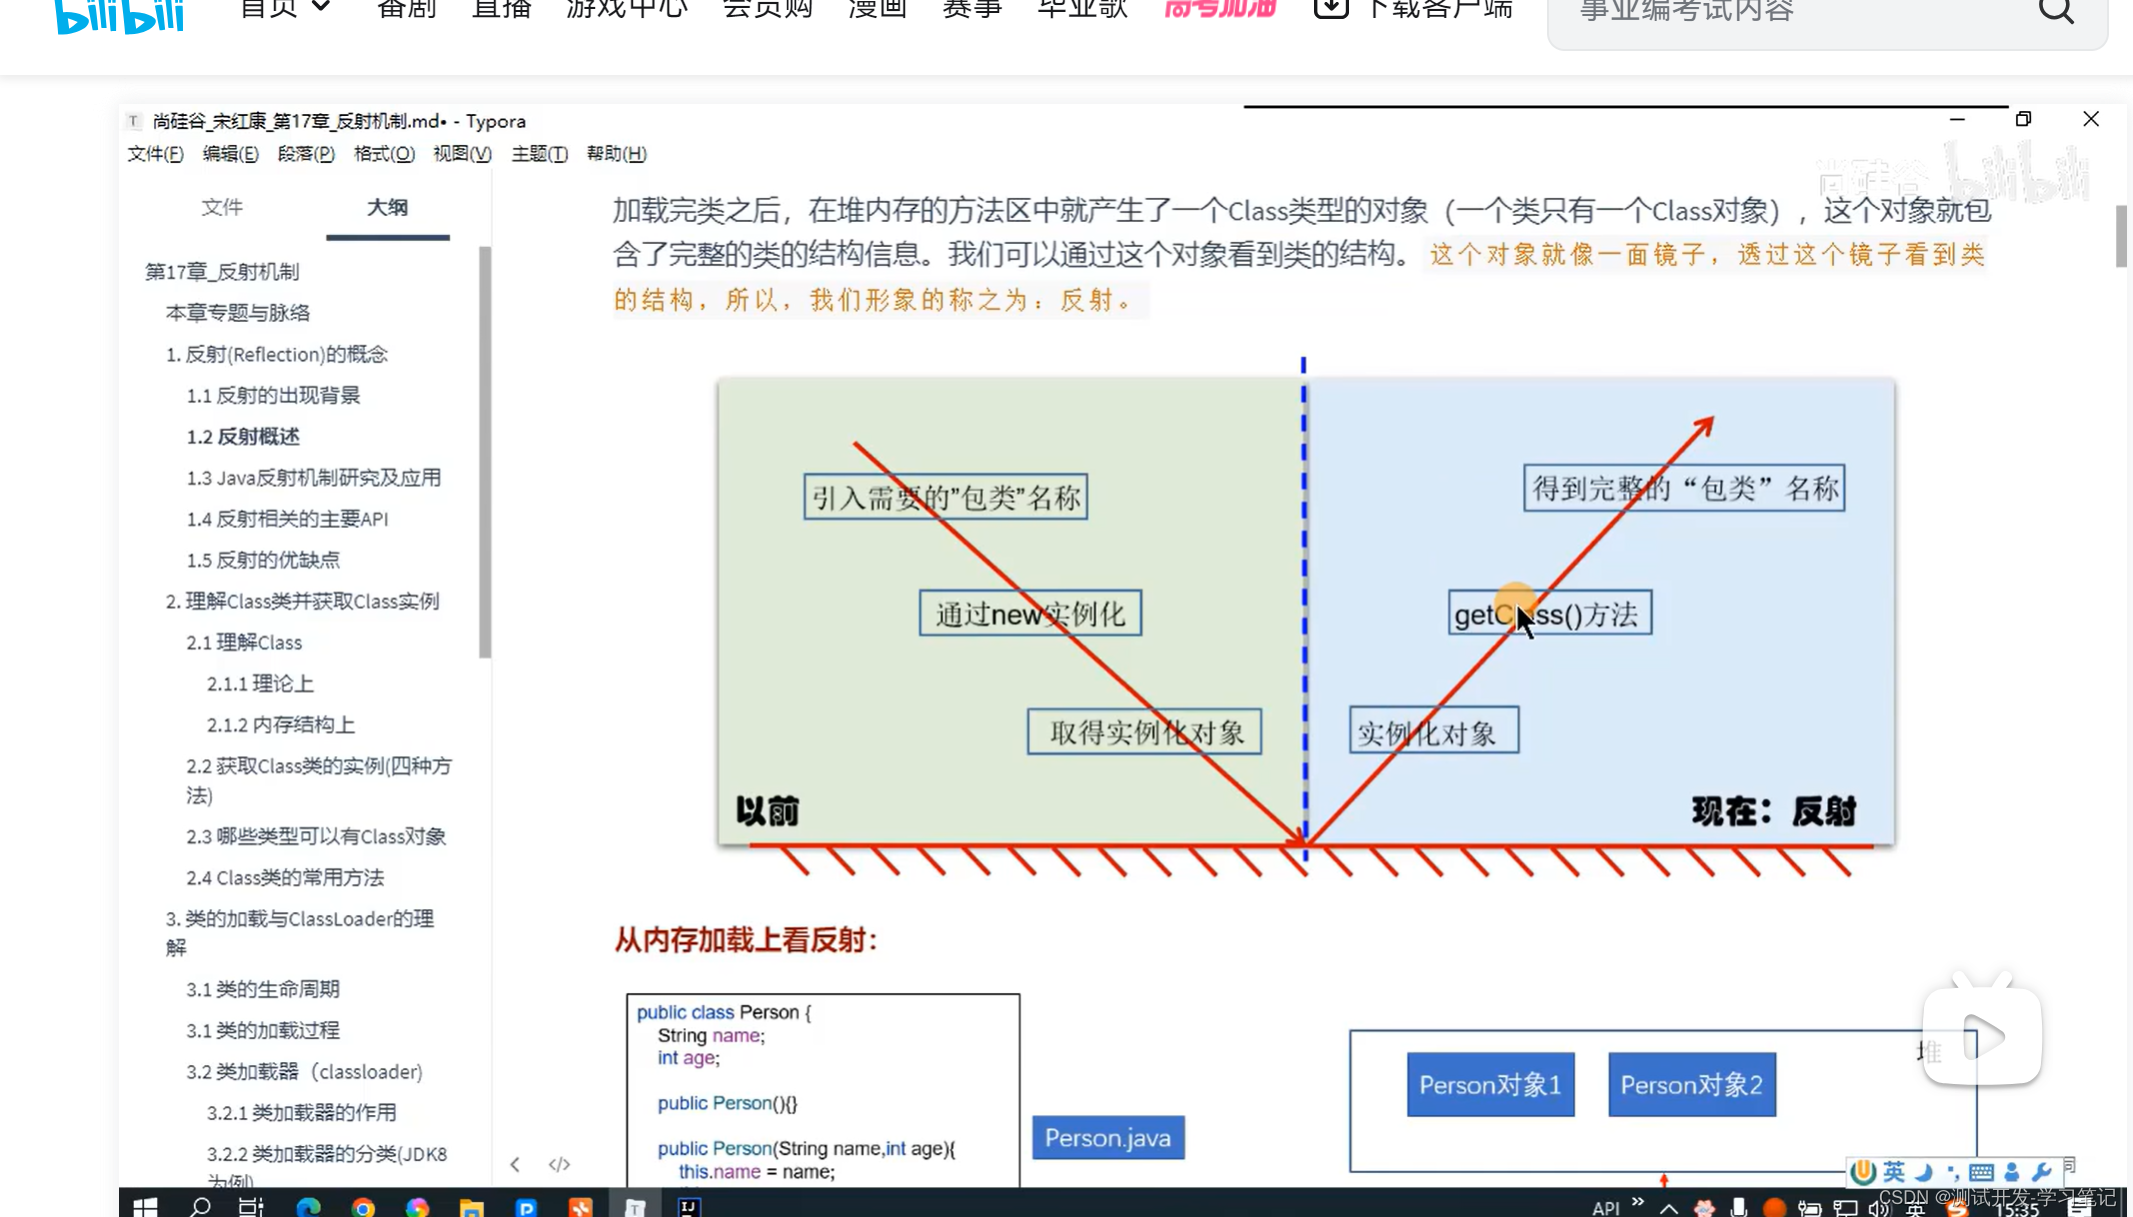Image resolution: width=2133 pixels, height=1217 pixels.
Task: Open 游戏中心 on bilibili
Action: pos(627,8)
